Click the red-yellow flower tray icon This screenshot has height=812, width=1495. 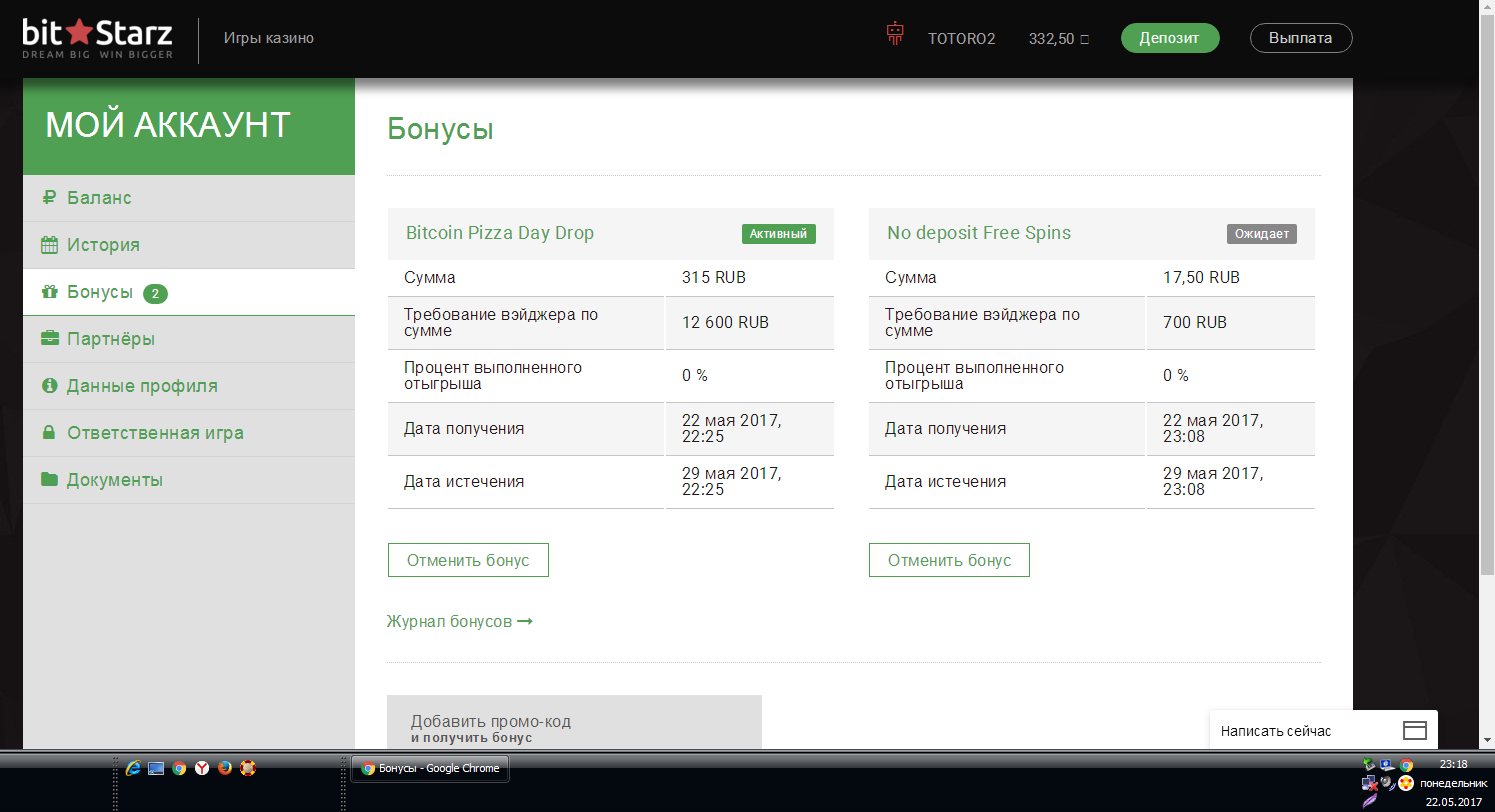pyautogui.click(x=1406, y=782)
